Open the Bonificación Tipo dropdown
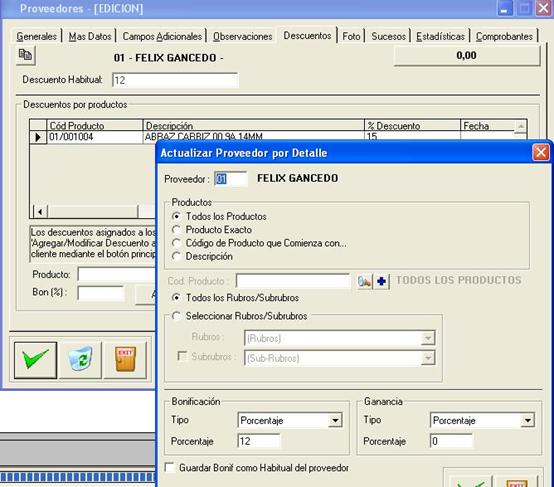The width and height of the screenshot is (554, 487). pos(335,421)
